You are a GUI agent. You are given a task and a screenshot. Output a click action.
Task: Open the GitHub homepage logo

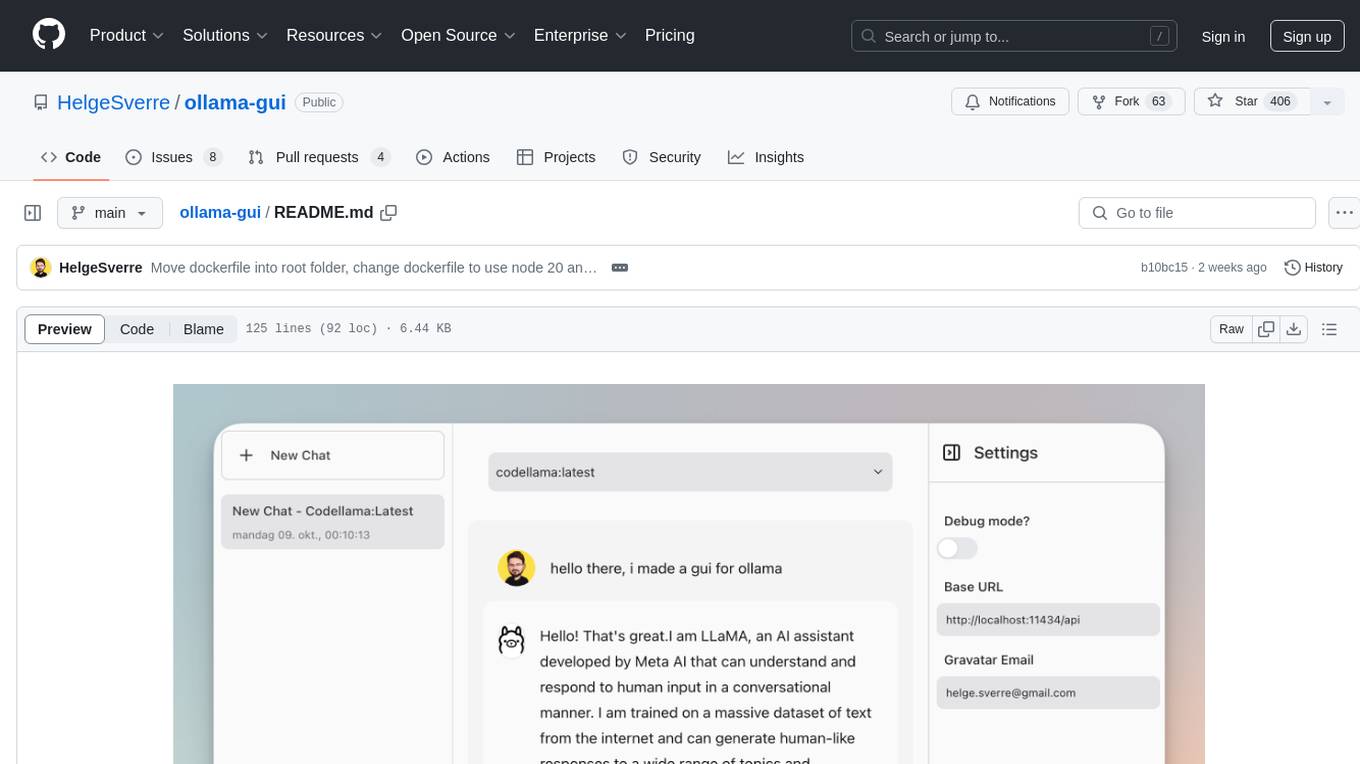click(x=49, y=35)
